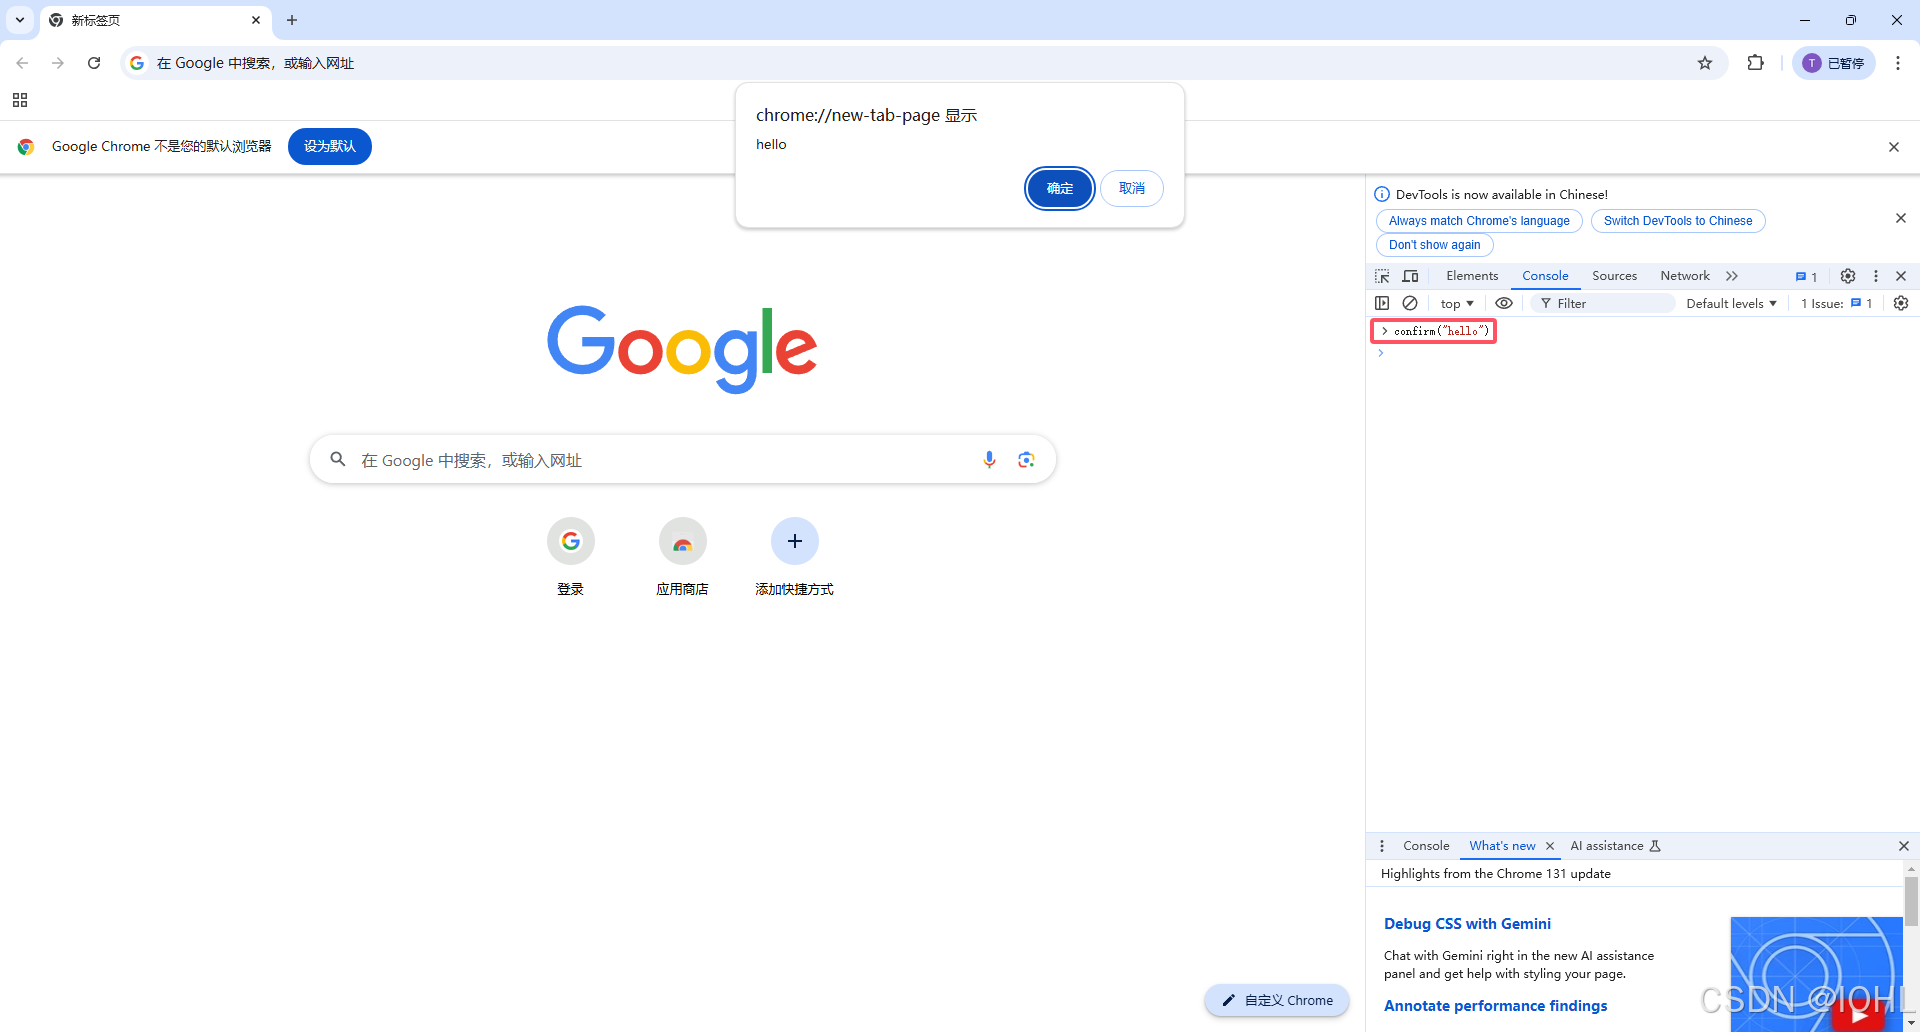Open the 登录 shortcut tile

(571, 557)
